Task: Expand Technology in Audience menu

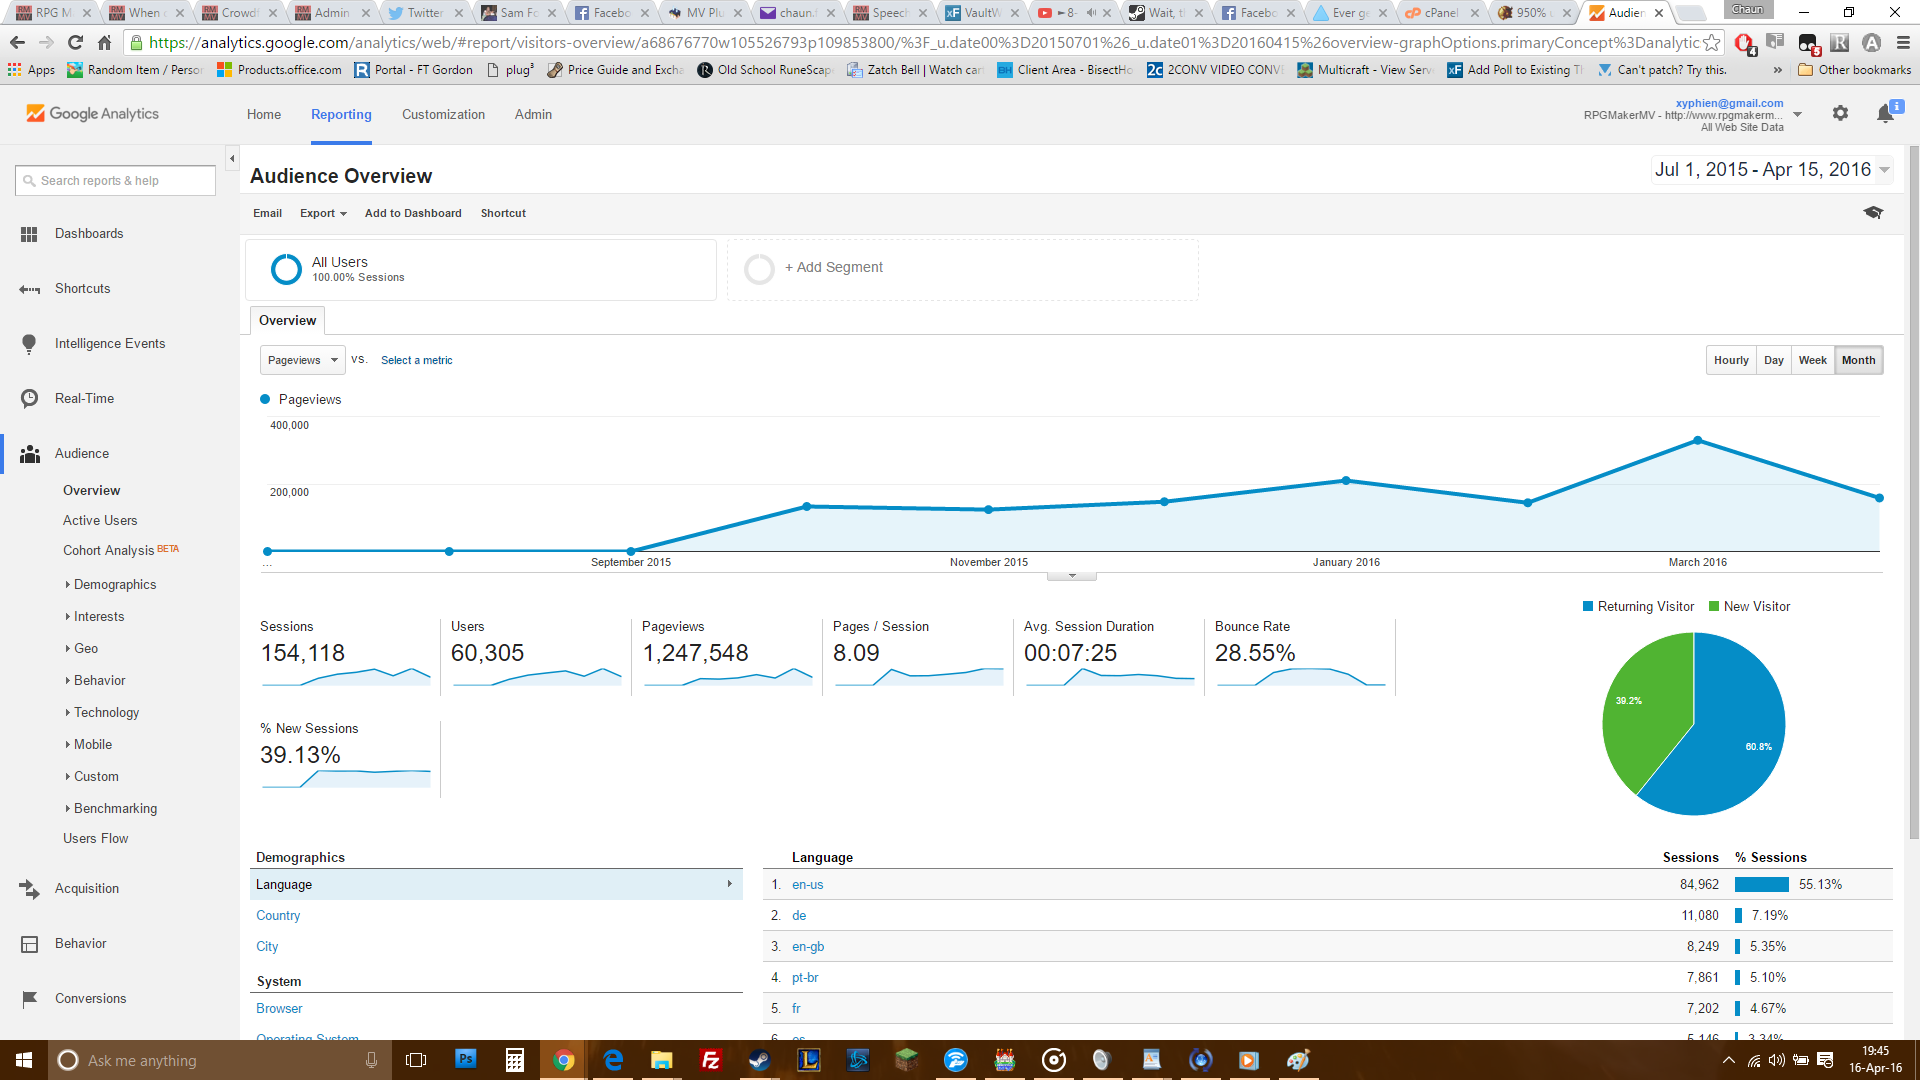Action: (x=106, y=713)
